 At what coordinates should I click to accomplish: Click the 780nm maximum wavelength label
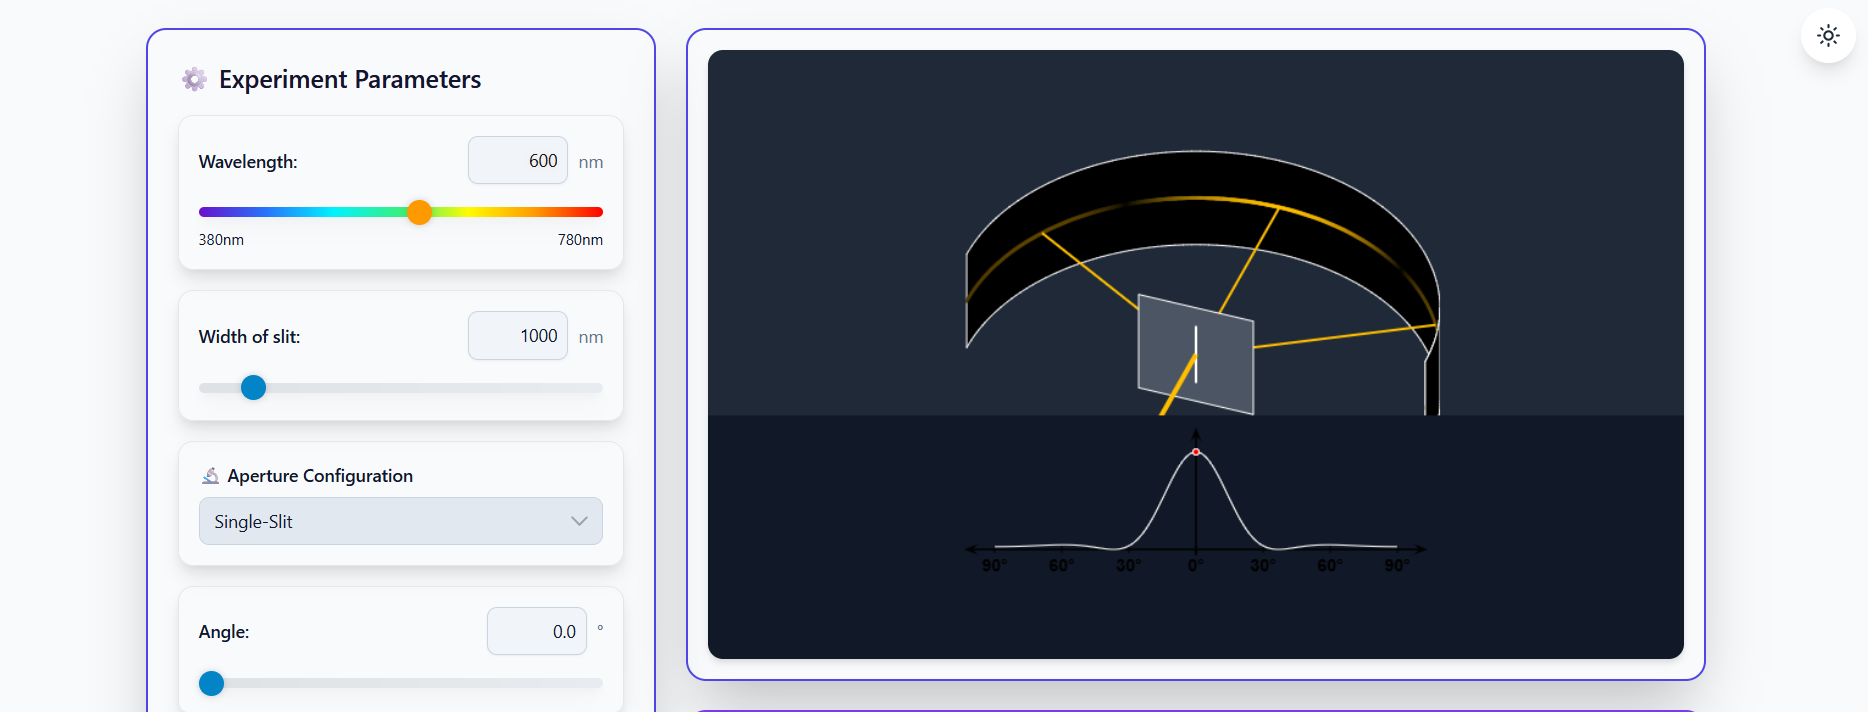[x=580, y=240]
